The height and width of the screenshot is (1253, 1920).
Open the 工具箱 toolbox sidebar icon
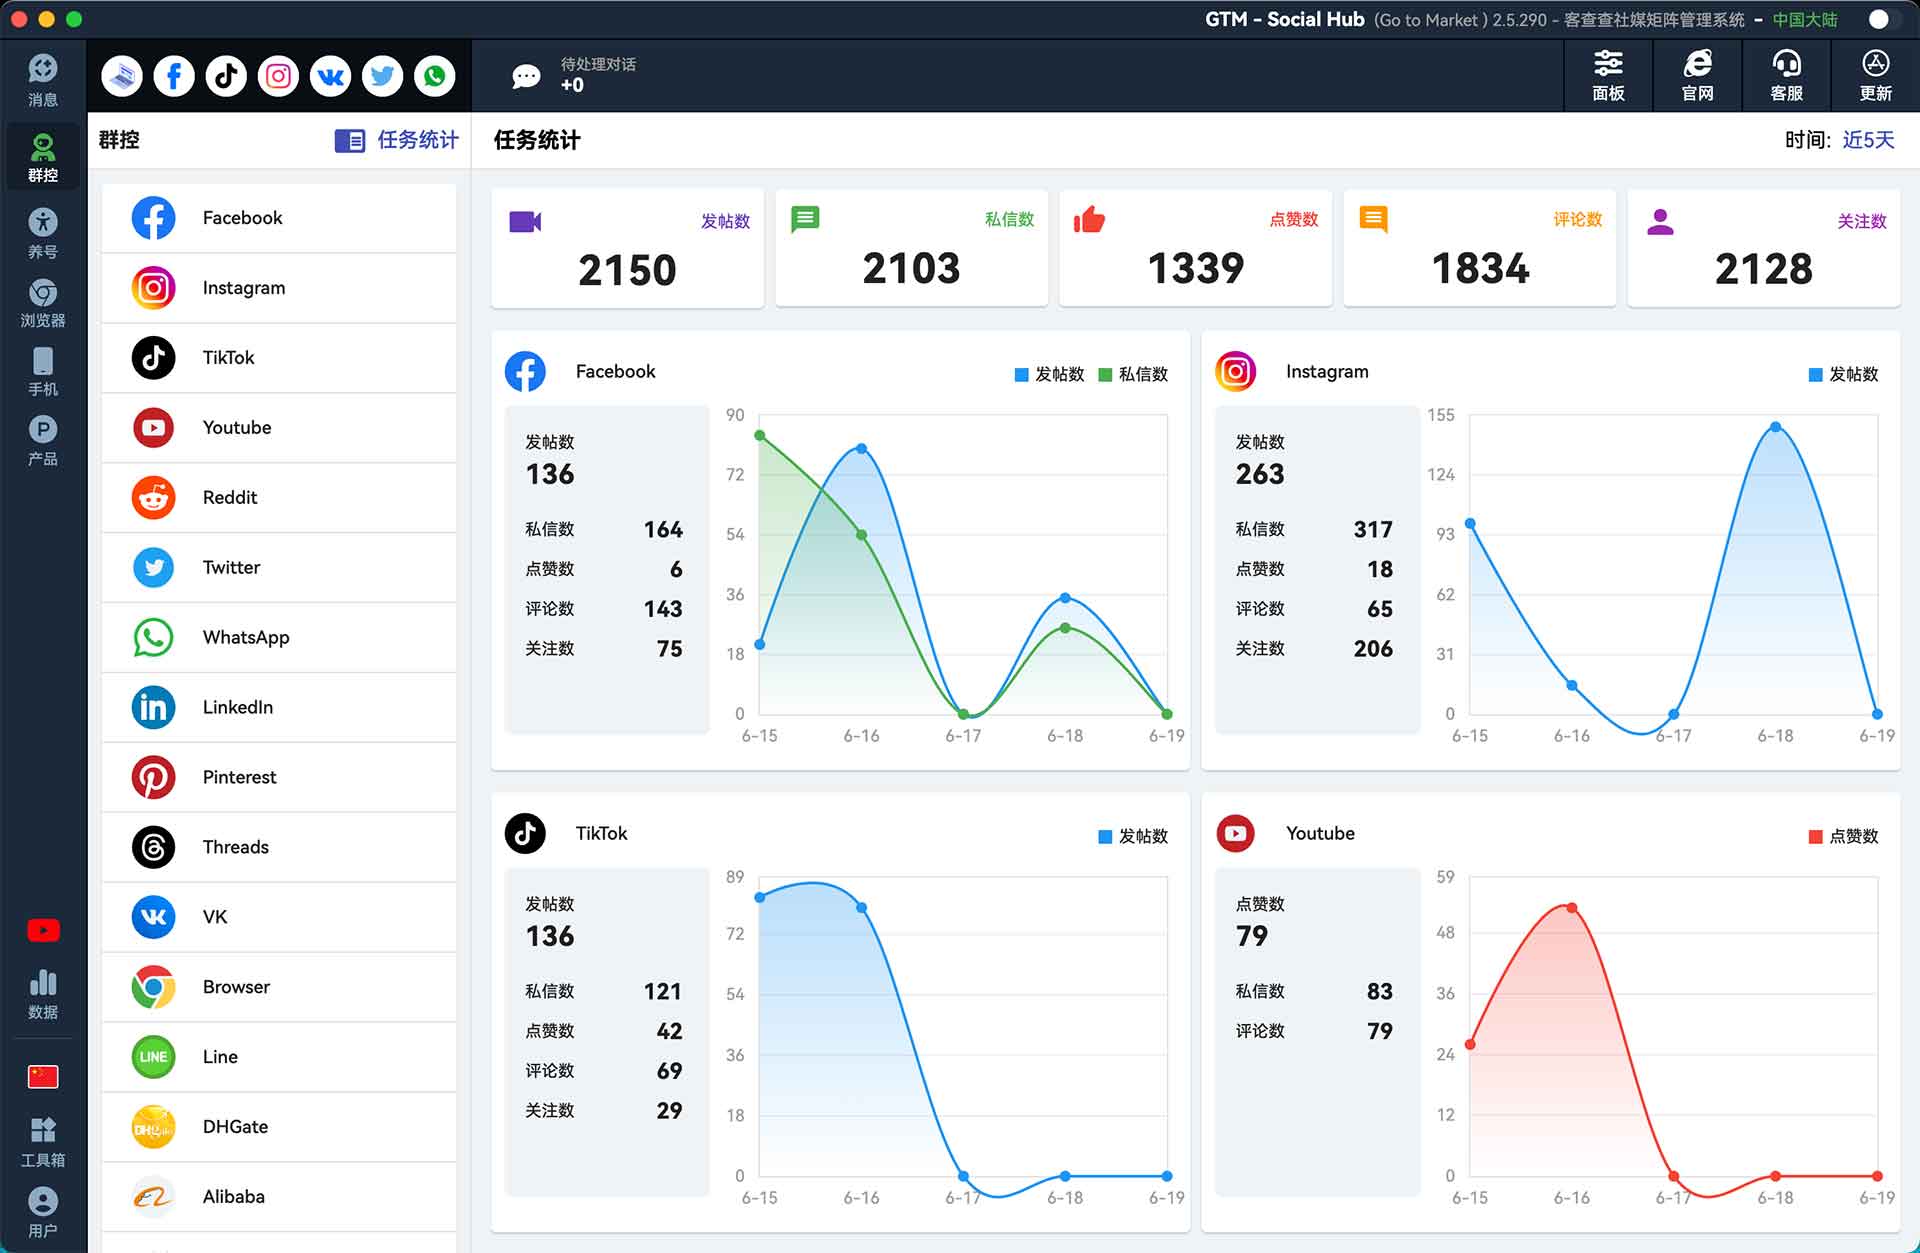[x=43, y=1142]
